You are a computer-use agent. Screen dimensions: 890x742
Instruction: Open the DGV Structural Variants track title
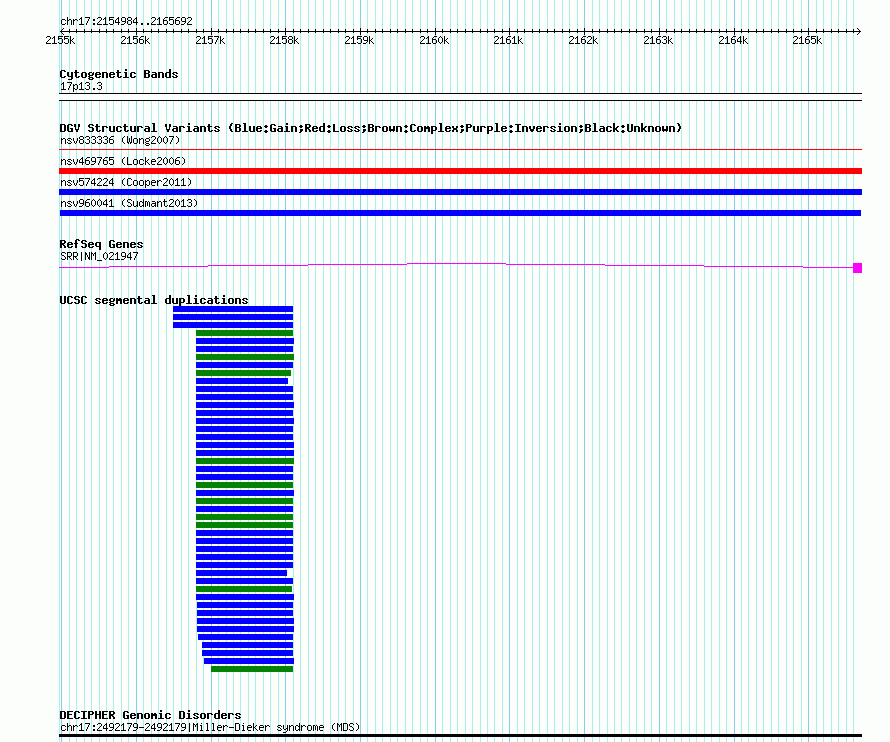tap(371, 128)
